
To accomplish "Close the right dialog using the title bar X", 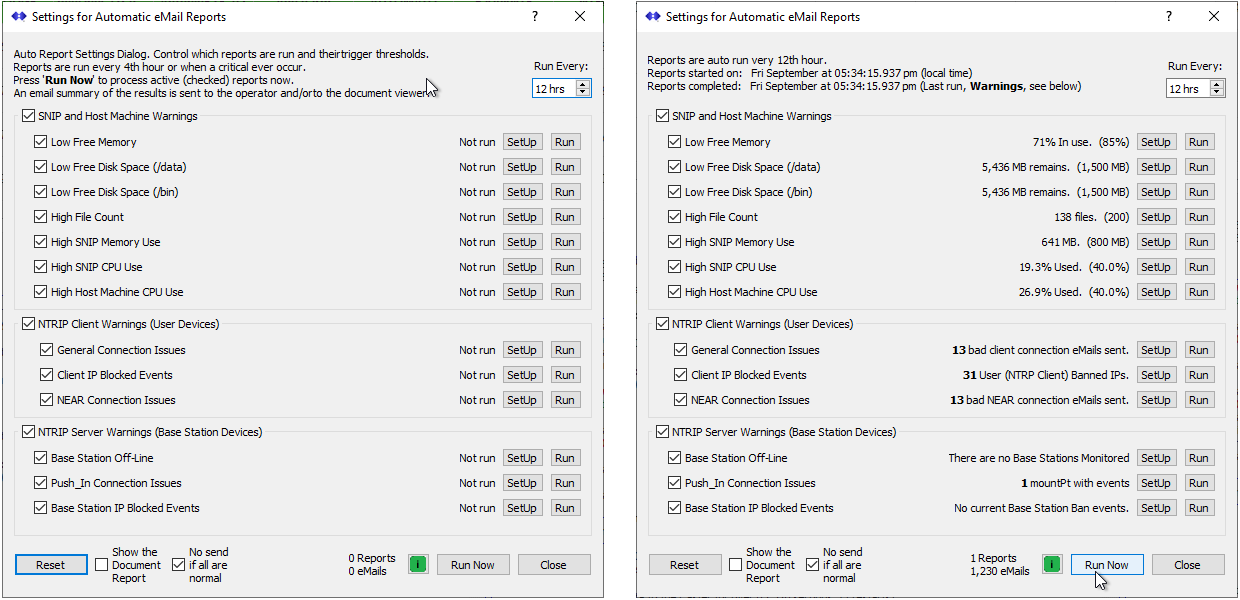I will click(1214, 17).
